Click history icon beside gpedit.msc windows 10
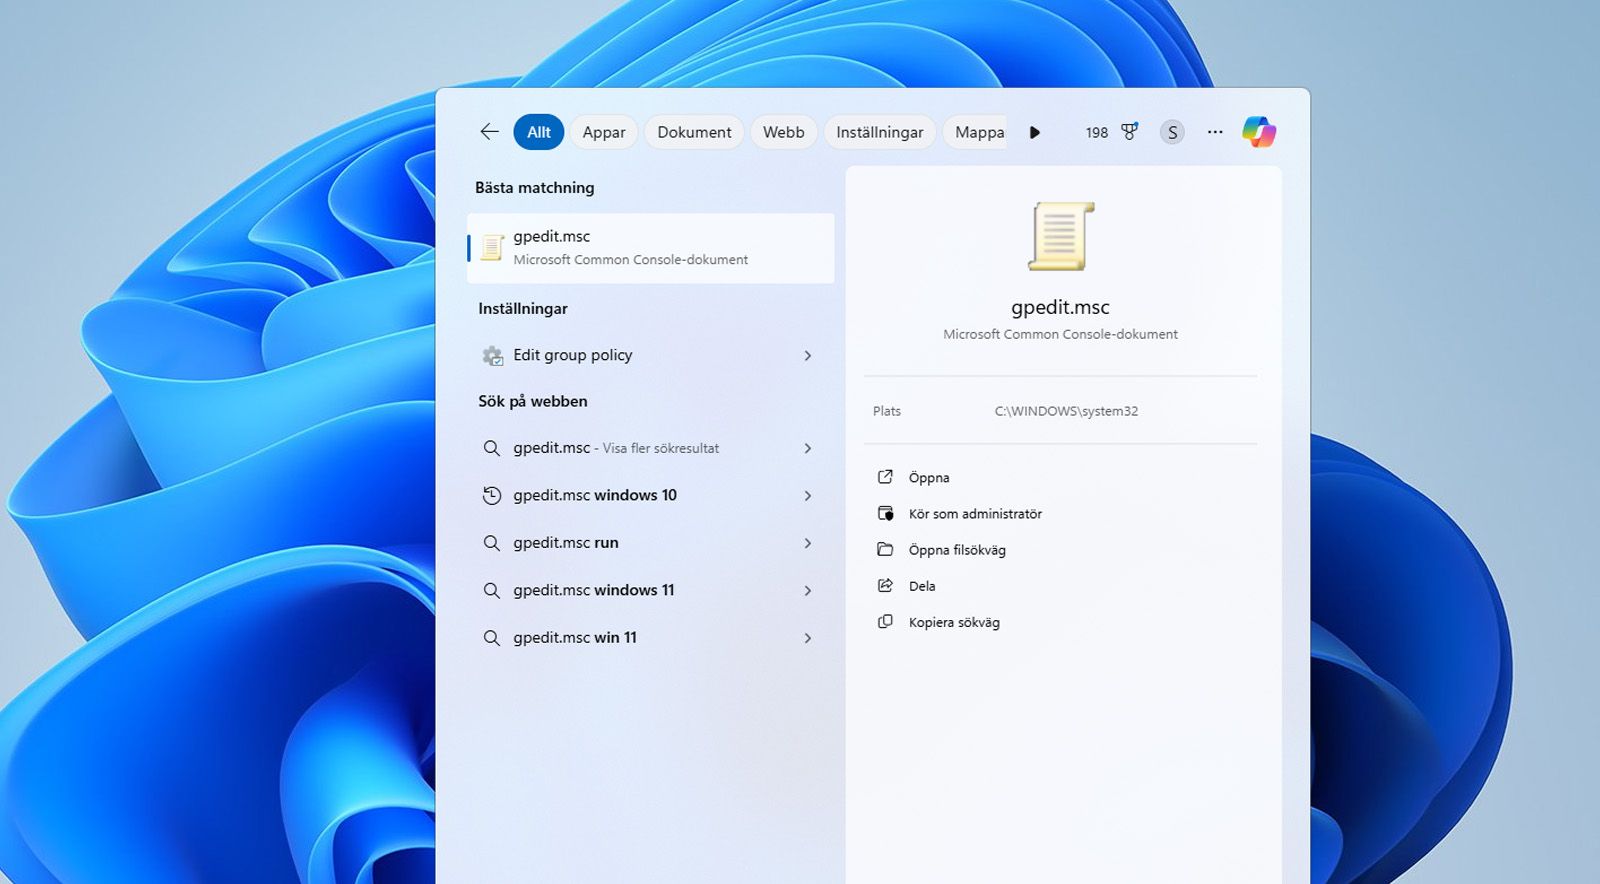Screen dimensions: 1600x884 (x=492, y=495)
